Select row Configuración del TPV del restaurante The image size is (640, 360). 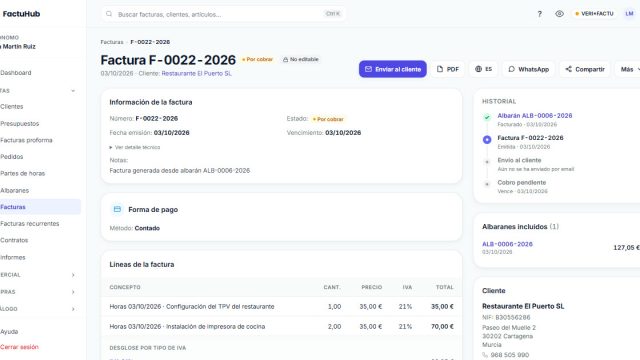coord(281,307)
